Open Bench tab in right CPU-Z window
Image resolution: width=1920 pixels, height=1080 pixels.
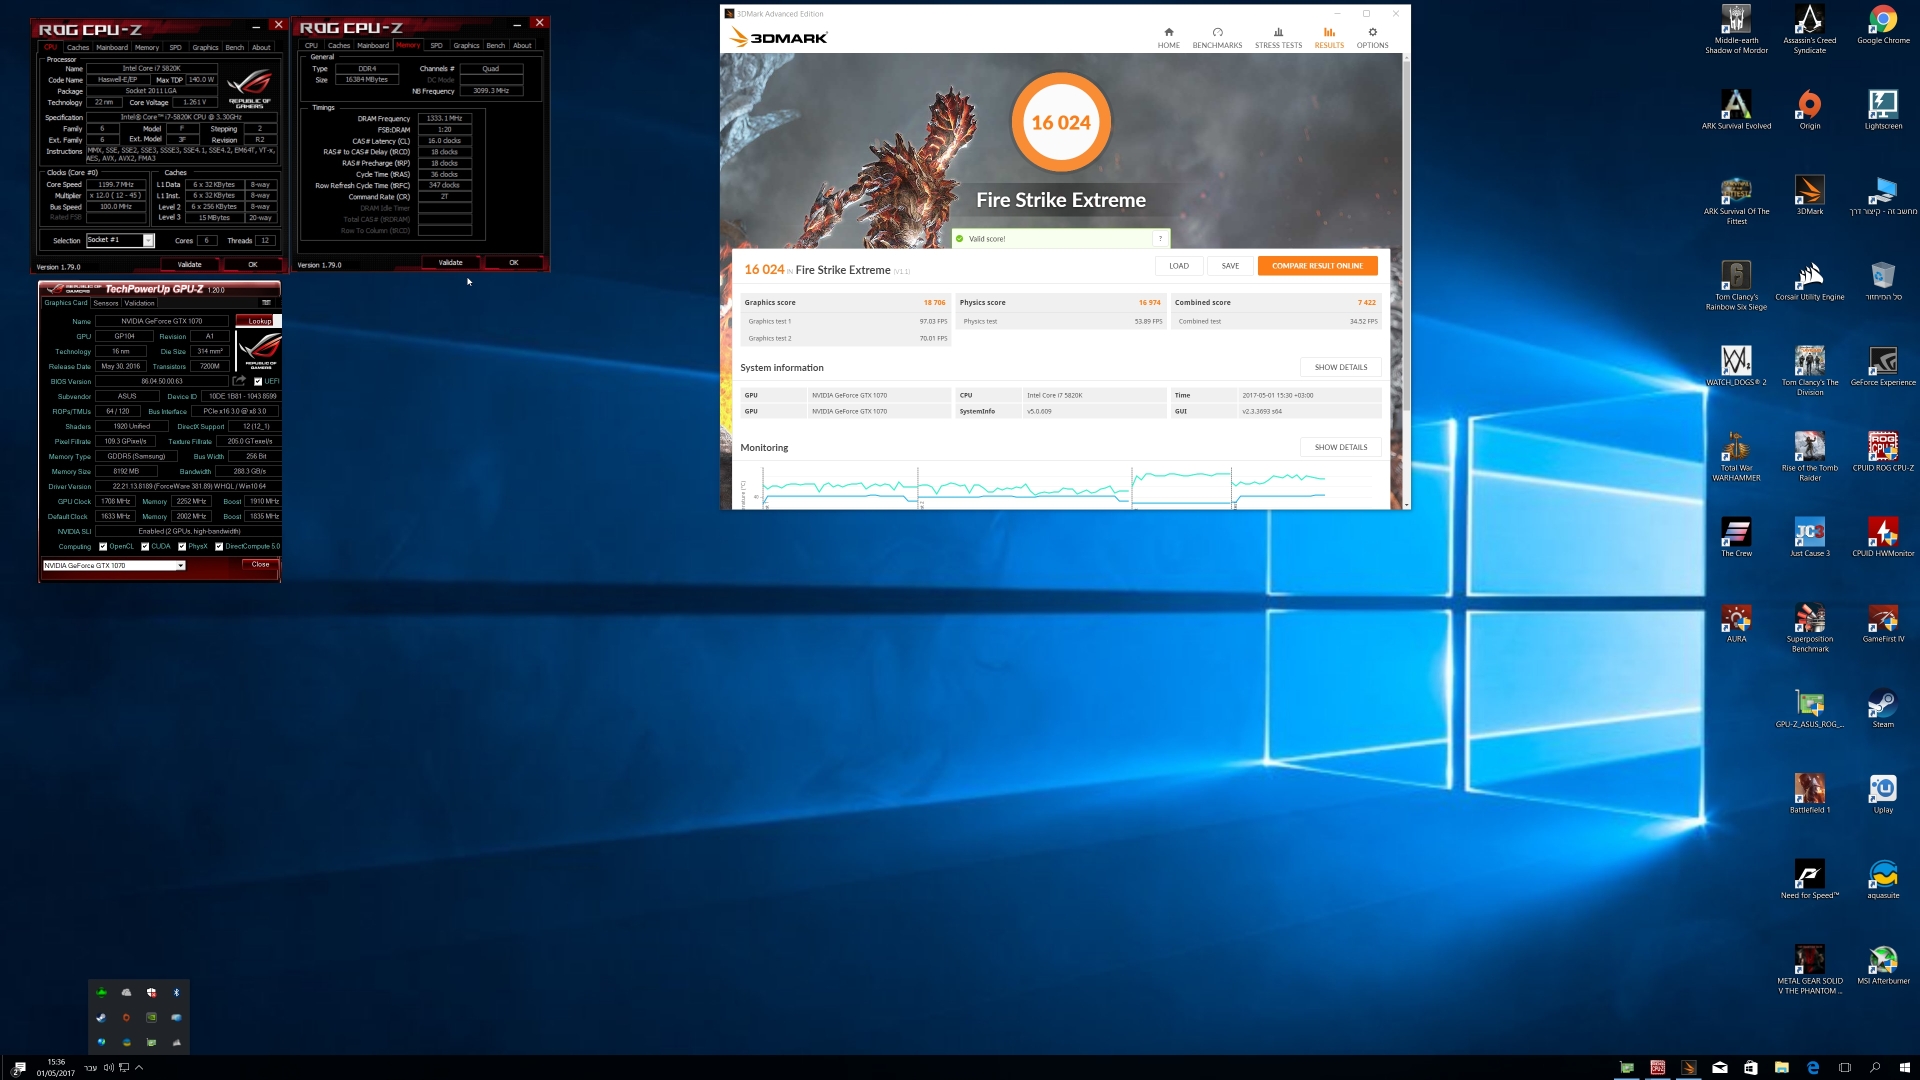click(x=495, y=45)
